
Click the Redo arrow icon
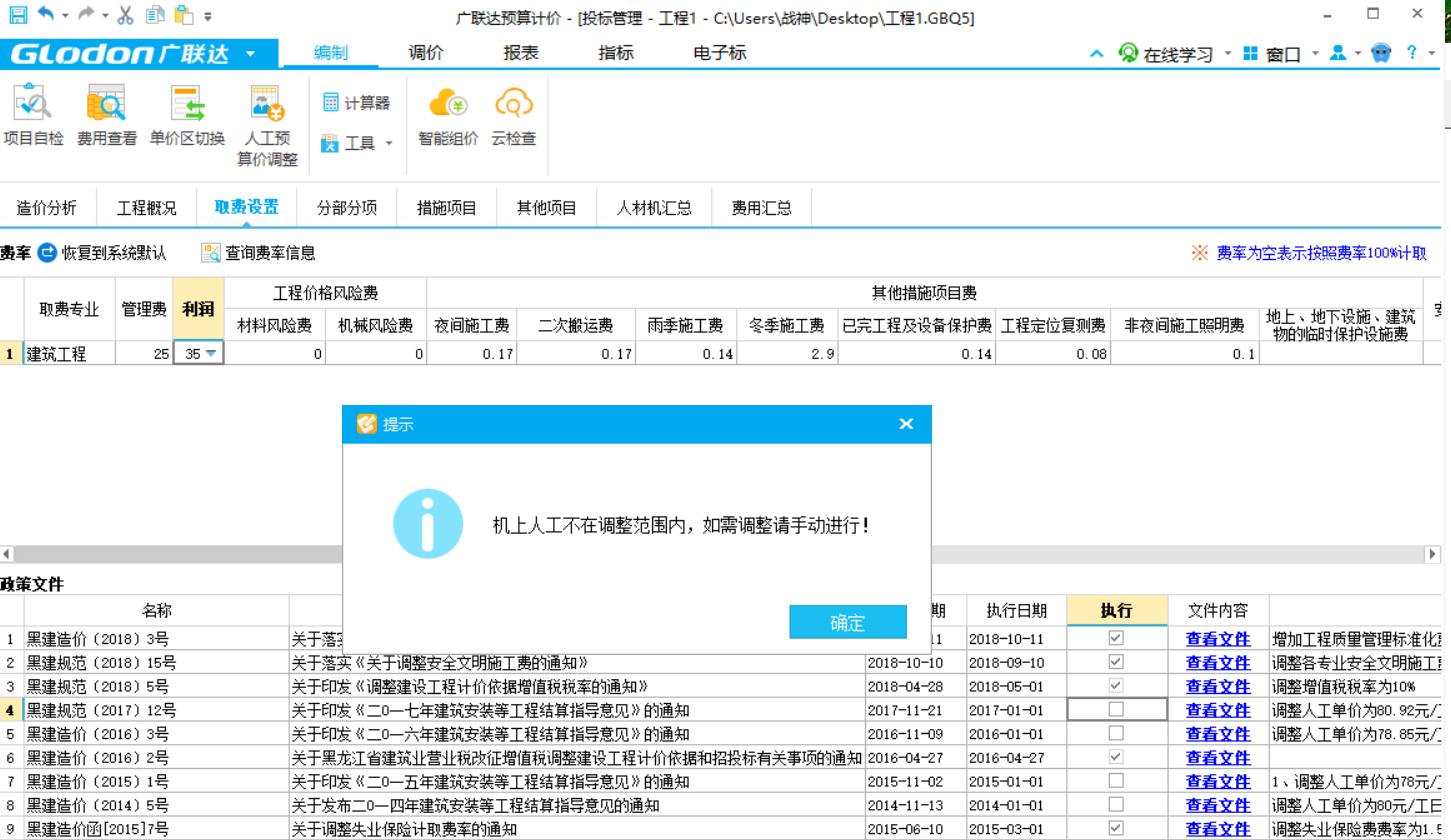(86, 15)
